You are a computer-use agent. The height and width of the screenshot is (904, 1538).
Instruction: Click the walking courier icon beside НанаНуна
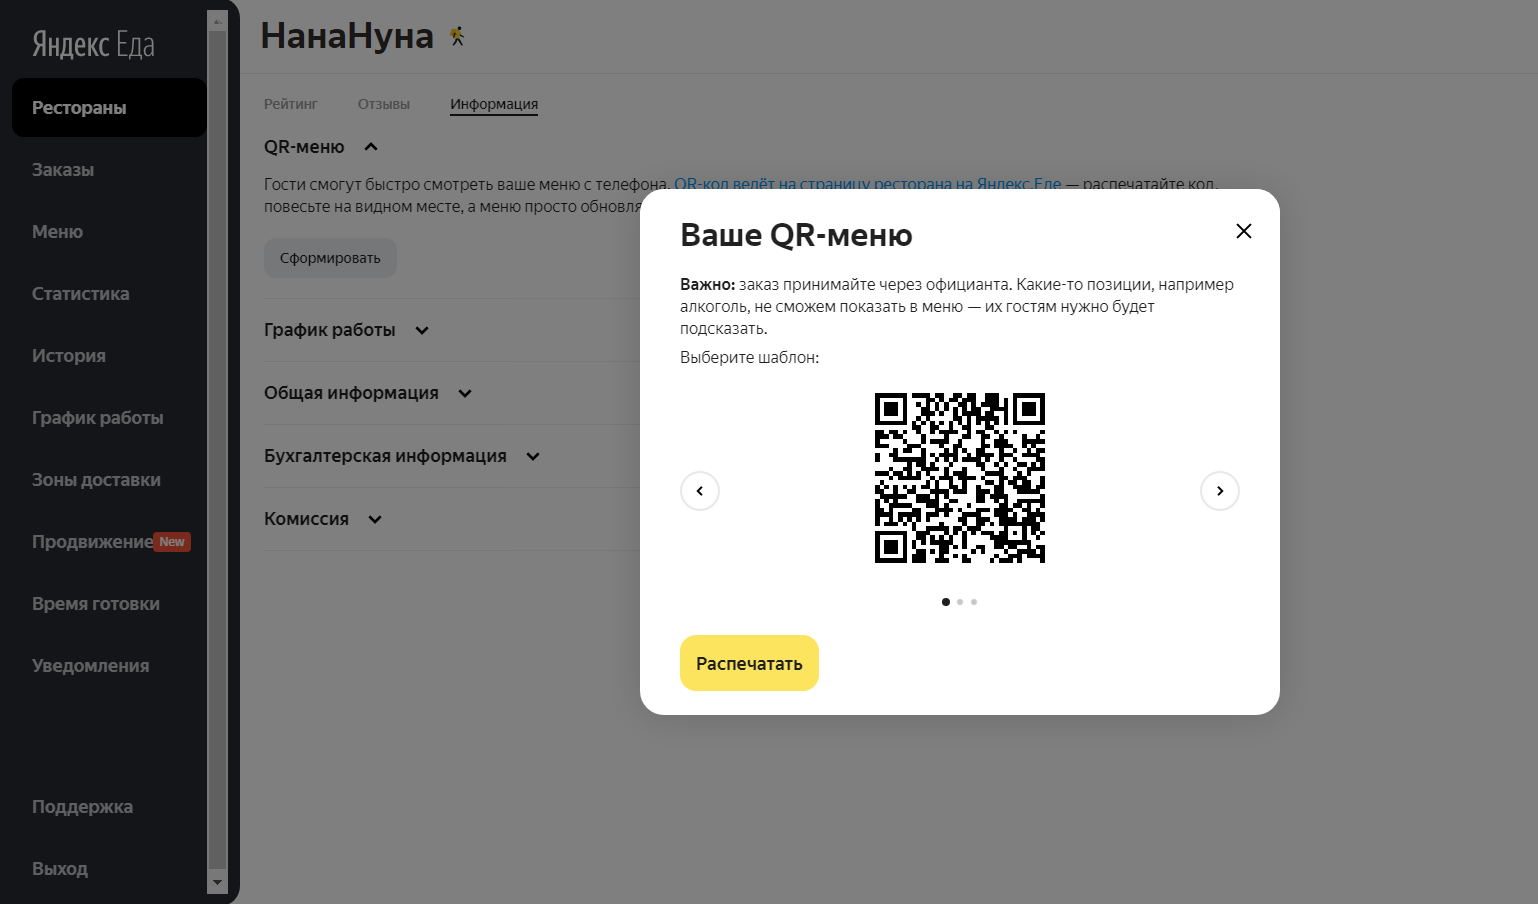point(457,36)
